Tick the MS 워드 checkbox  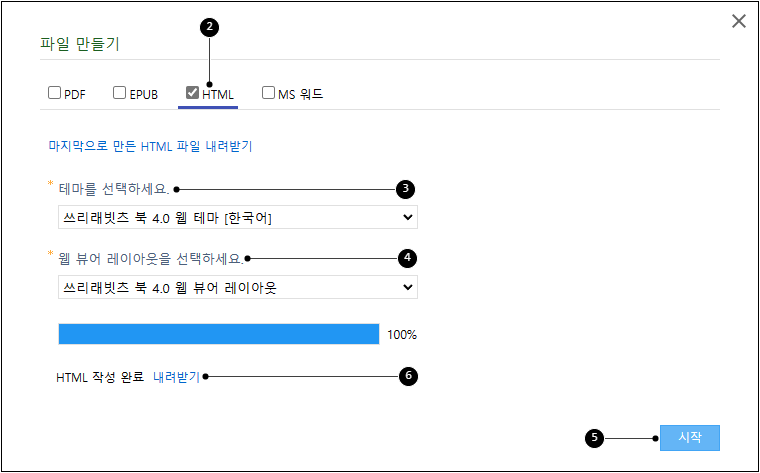tap(268, 93)
